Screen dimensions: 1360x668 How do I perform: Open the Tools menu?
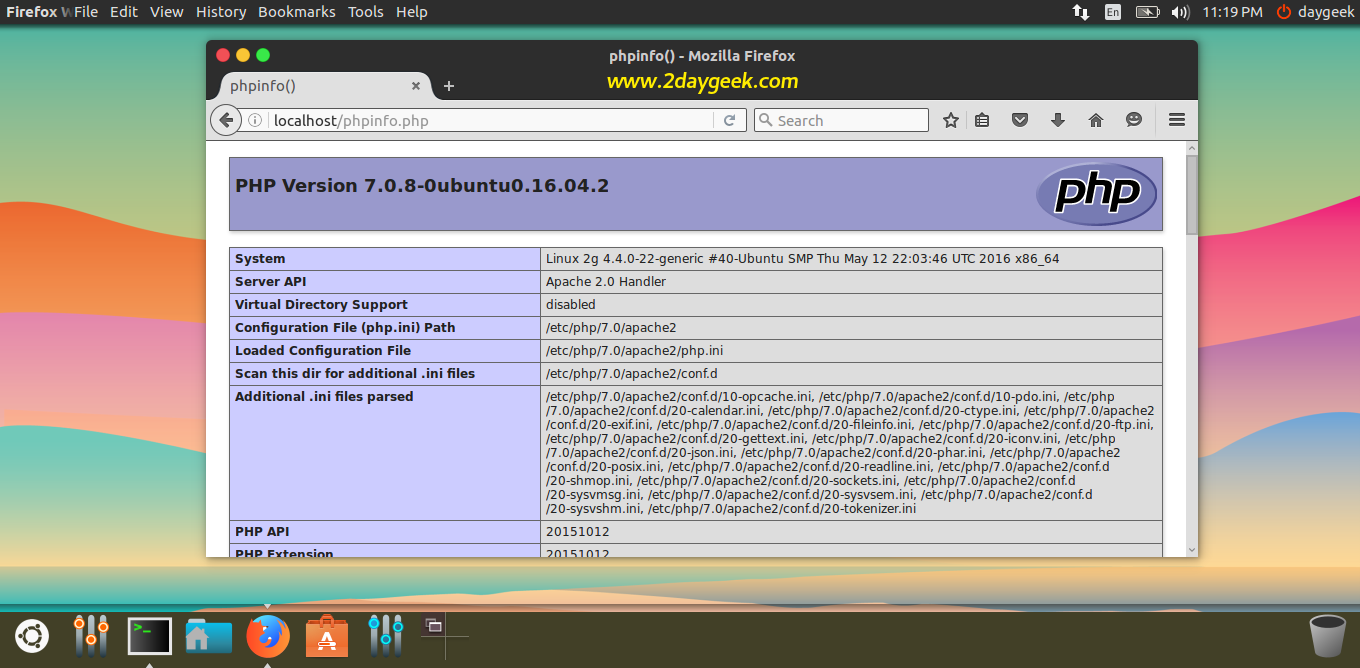[366, 12]
